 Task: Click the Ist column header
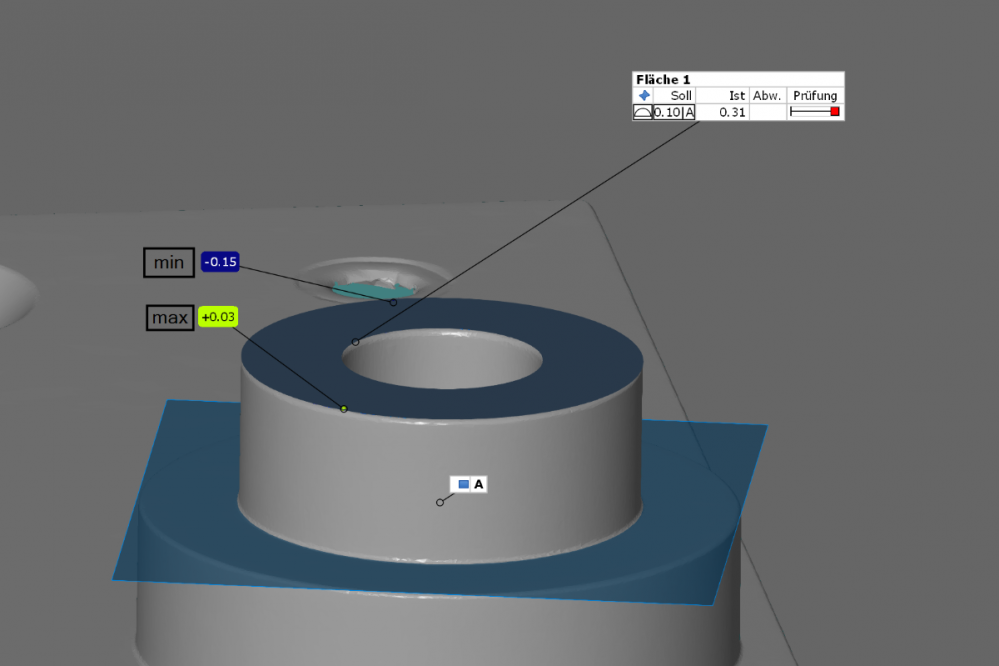tap(735, 95)
